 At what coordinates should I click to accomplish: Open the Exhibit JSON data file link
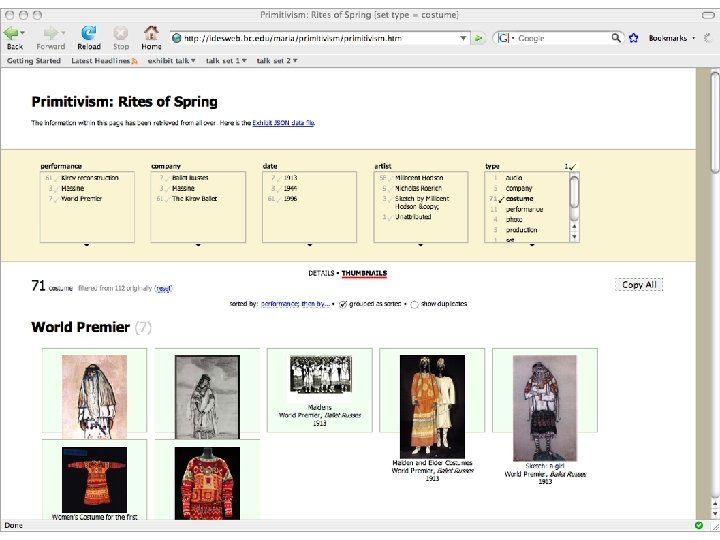tap(283, 123)
